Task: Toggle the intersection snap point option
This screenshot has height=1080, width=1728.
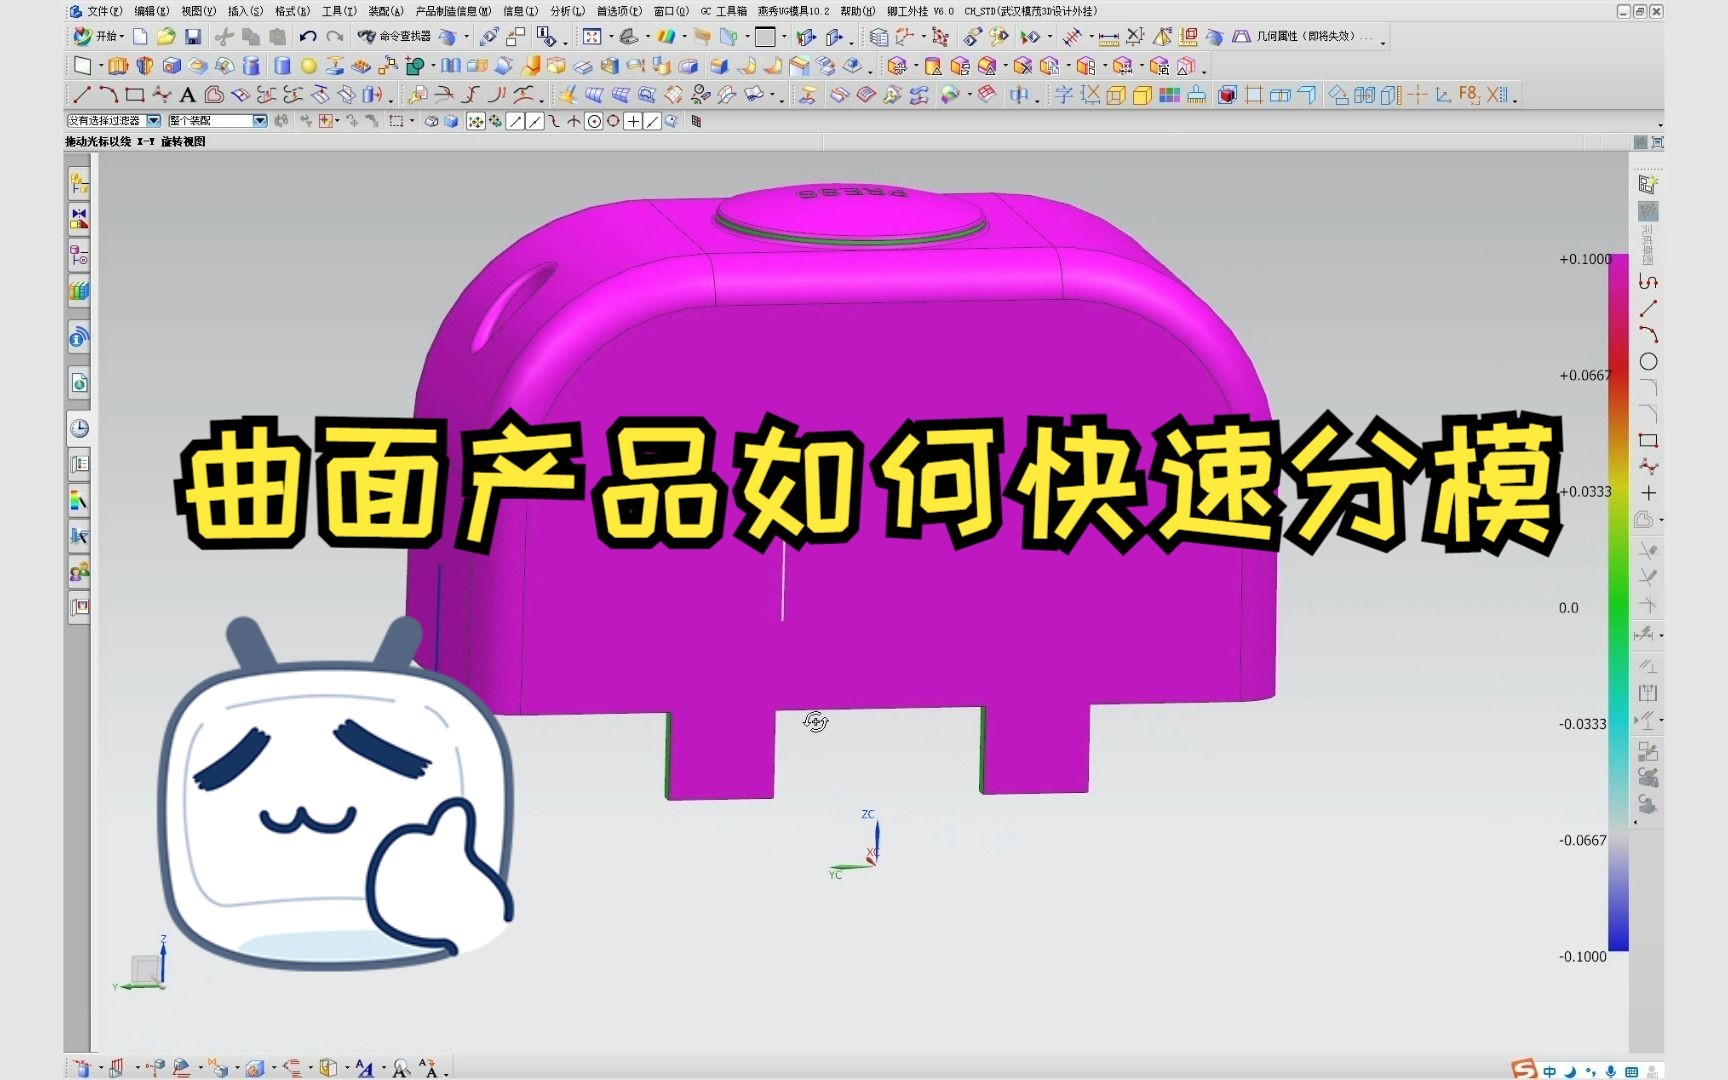Action: [x=576, y=121]
